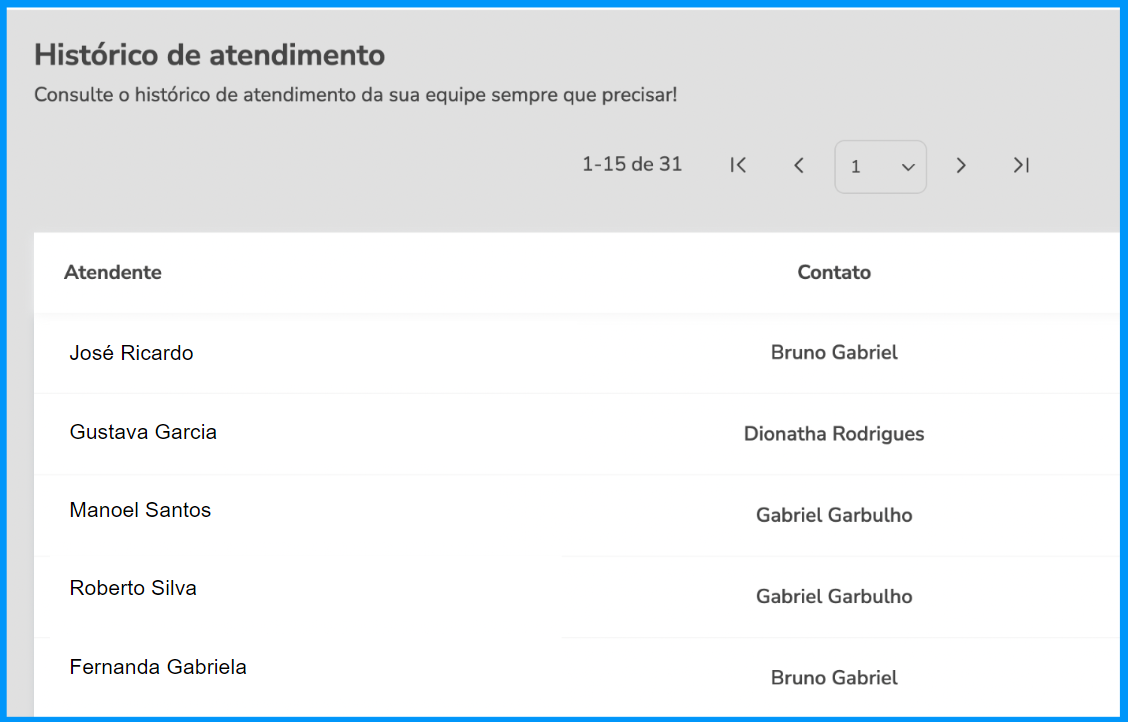Screen dimensions: 1128x722
Task: Select attendant Gustava Garcia
Action: click(143, 432)
